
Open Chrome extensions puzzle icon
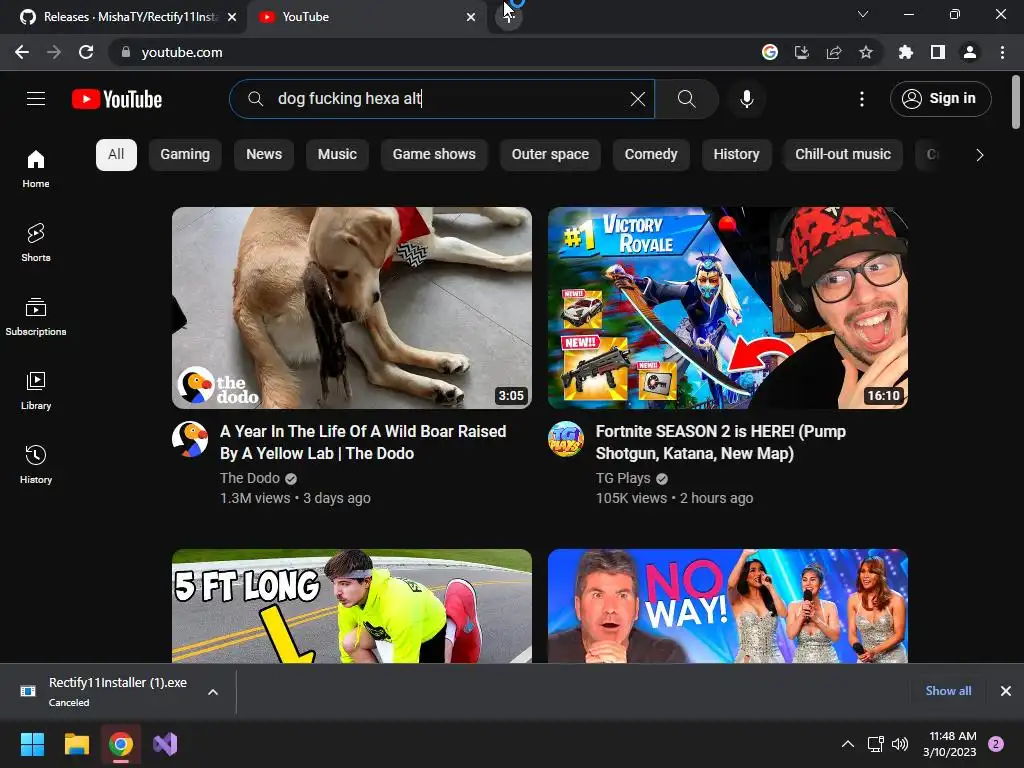pyautogui.click(x=905, y=52)
